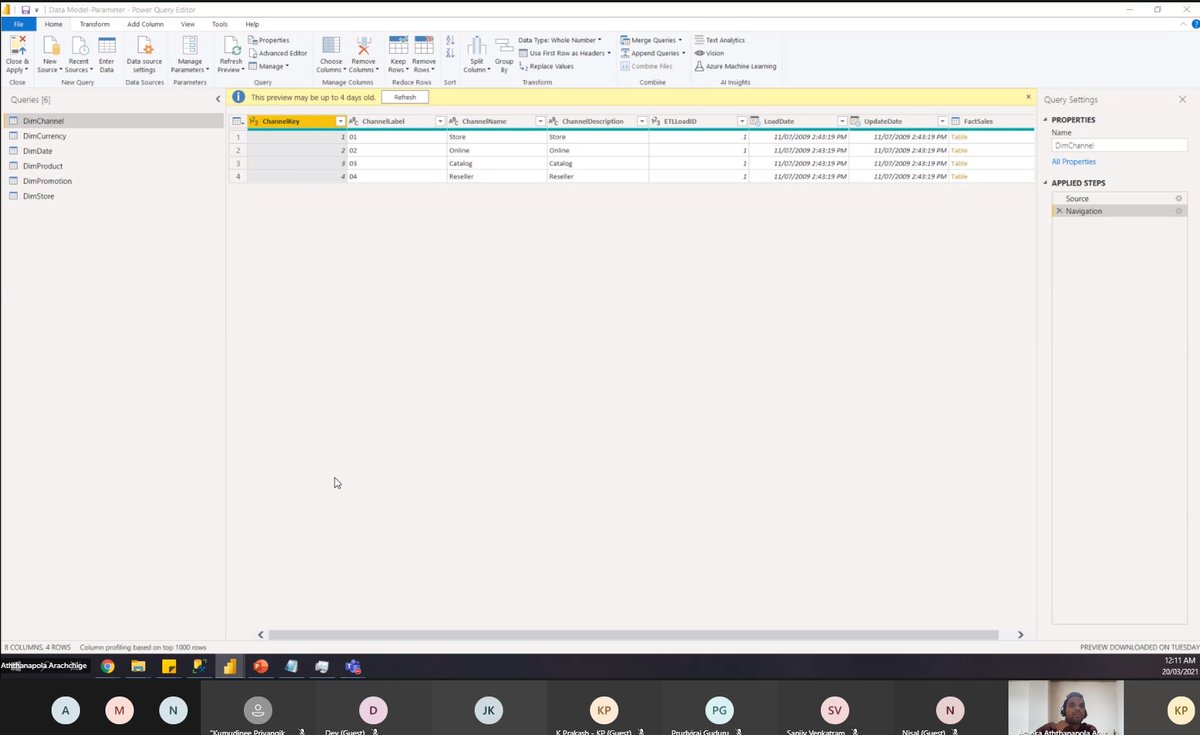The width and height of the screenshot is (1200, 735).
Task: Open the Data Type: Whole Number dropdown
Action: pyautogui.click(x=560, y=40)
